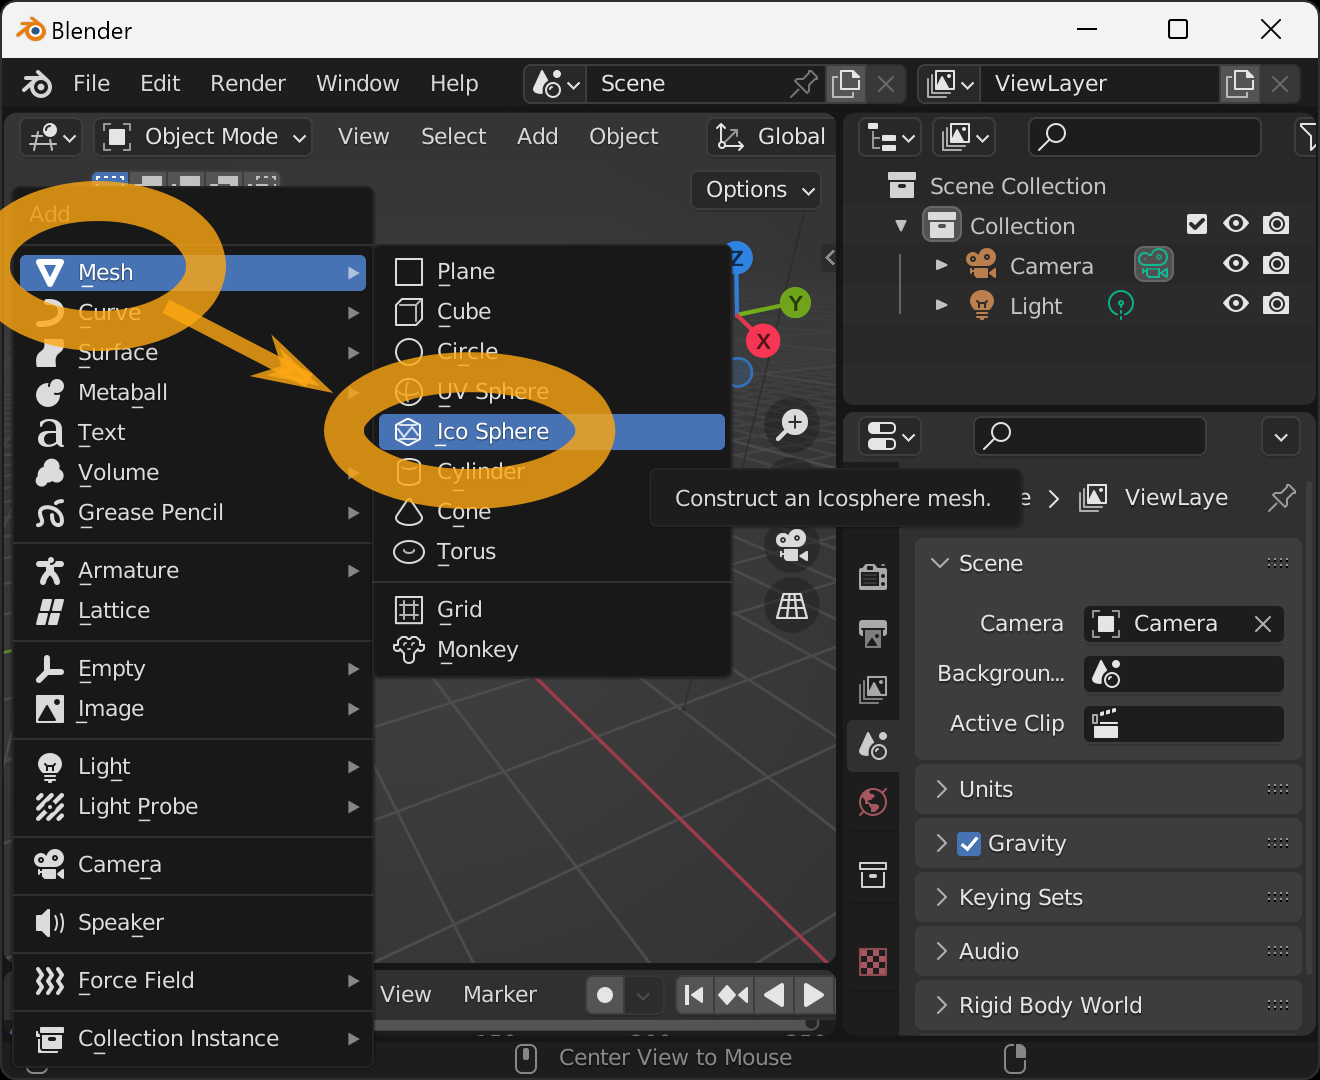Disable the Camera object in renders

point(1276,264)
